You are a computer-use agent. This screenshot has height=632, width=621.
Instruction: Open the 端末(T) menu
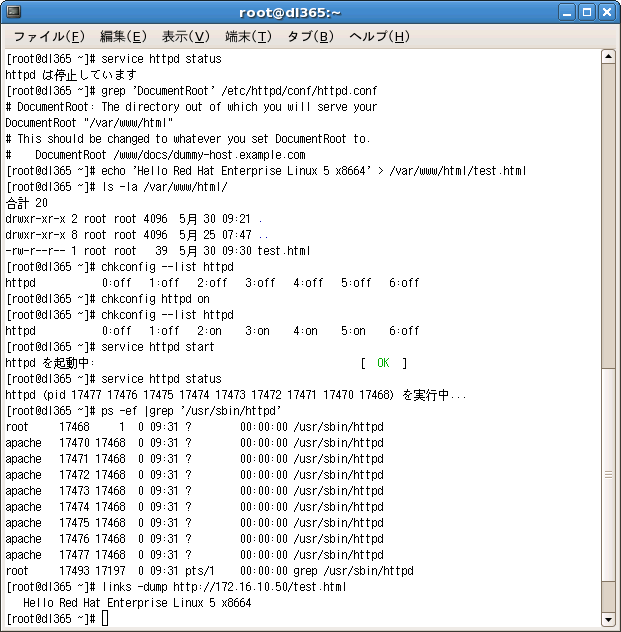click(x=248, y=37)
